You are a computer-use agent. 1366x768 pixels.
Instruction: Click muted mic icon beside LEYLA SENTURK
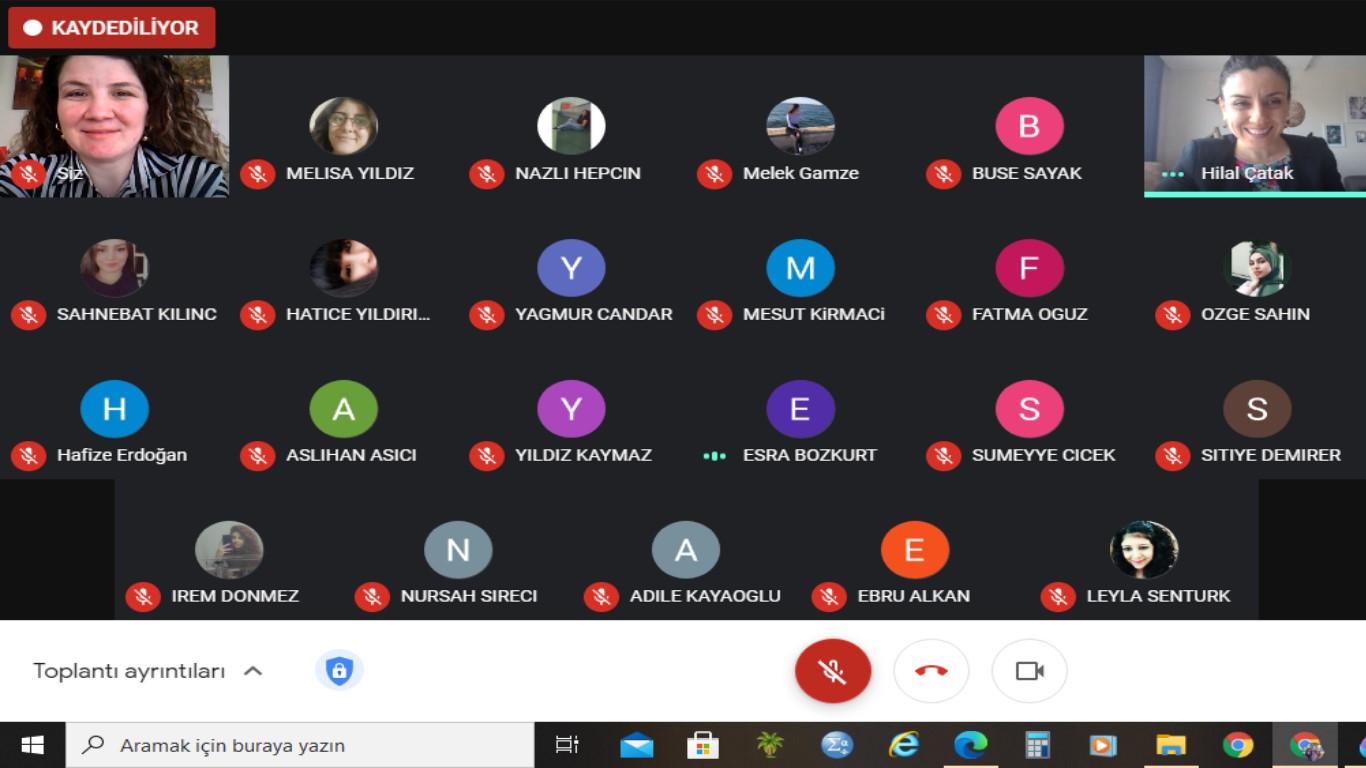point(1057,597)
